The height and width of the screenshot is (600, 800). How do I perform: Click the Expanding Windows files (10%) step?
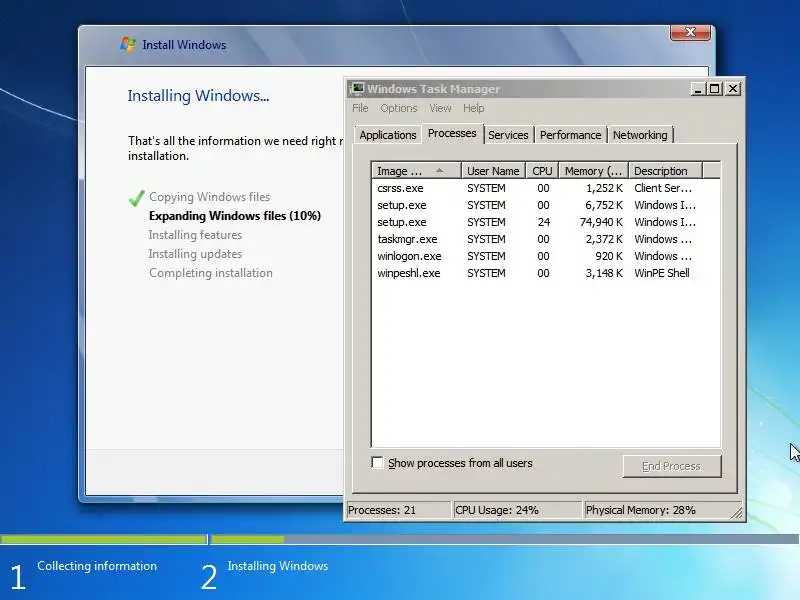[x=235, y=216]
